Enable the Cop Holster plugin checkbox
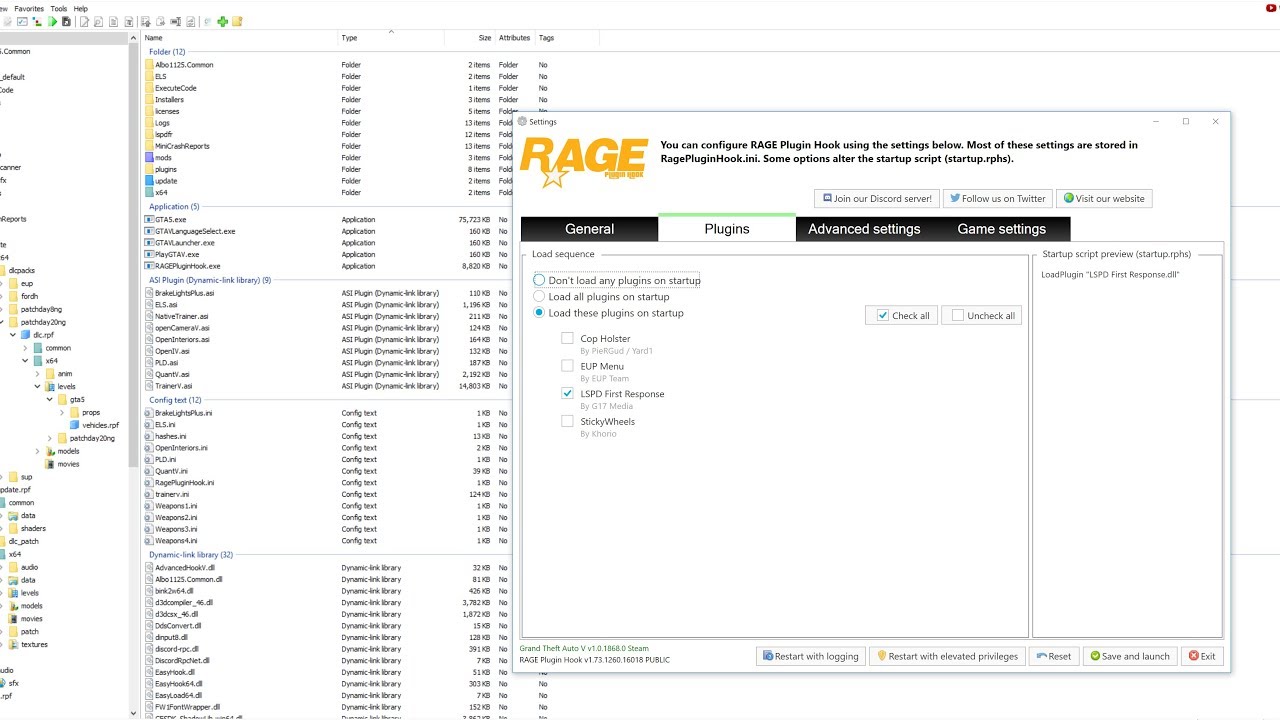The width and height of the screenshot is (1280, 720). click(x=568, y=339)
